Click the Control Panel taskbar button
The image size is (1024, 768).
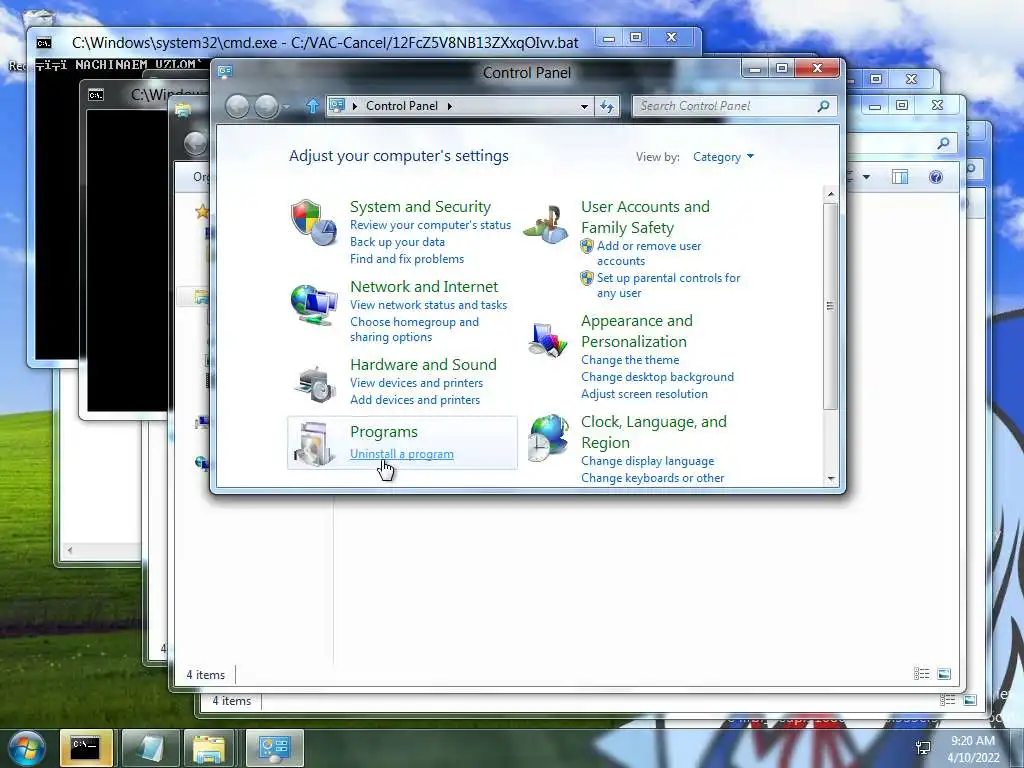pyautogui.click(x=274, y=748)
